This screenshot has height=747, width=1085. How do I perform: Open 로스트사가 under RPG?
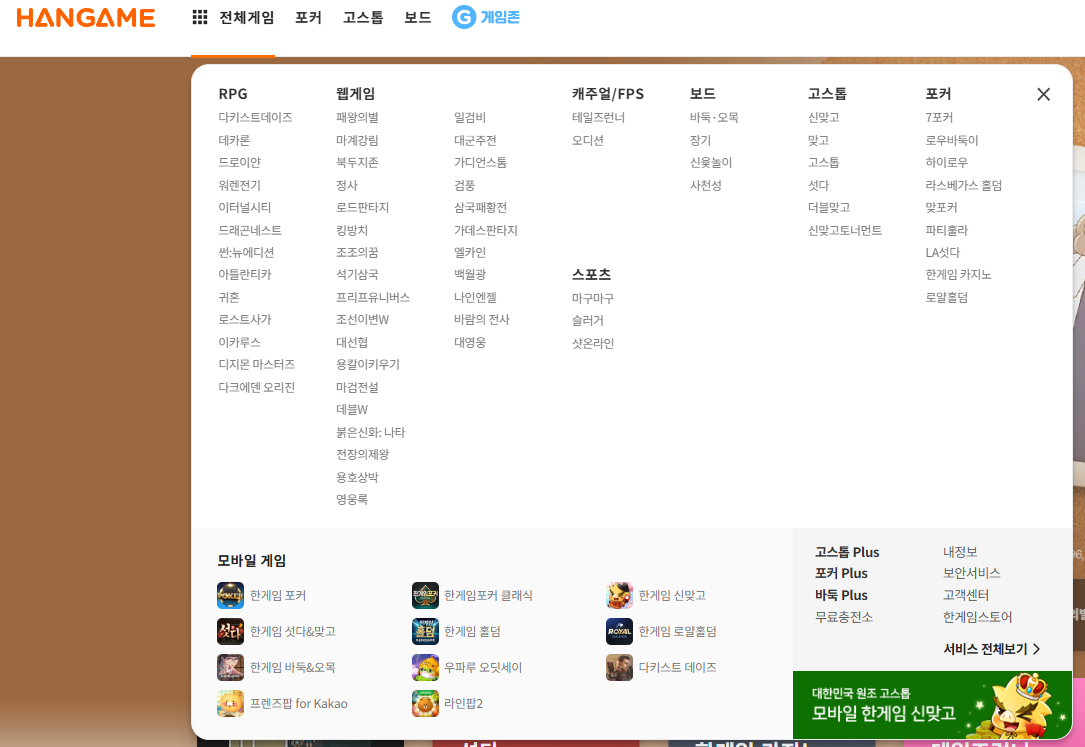pyautogui.click(x=245, y=320)
